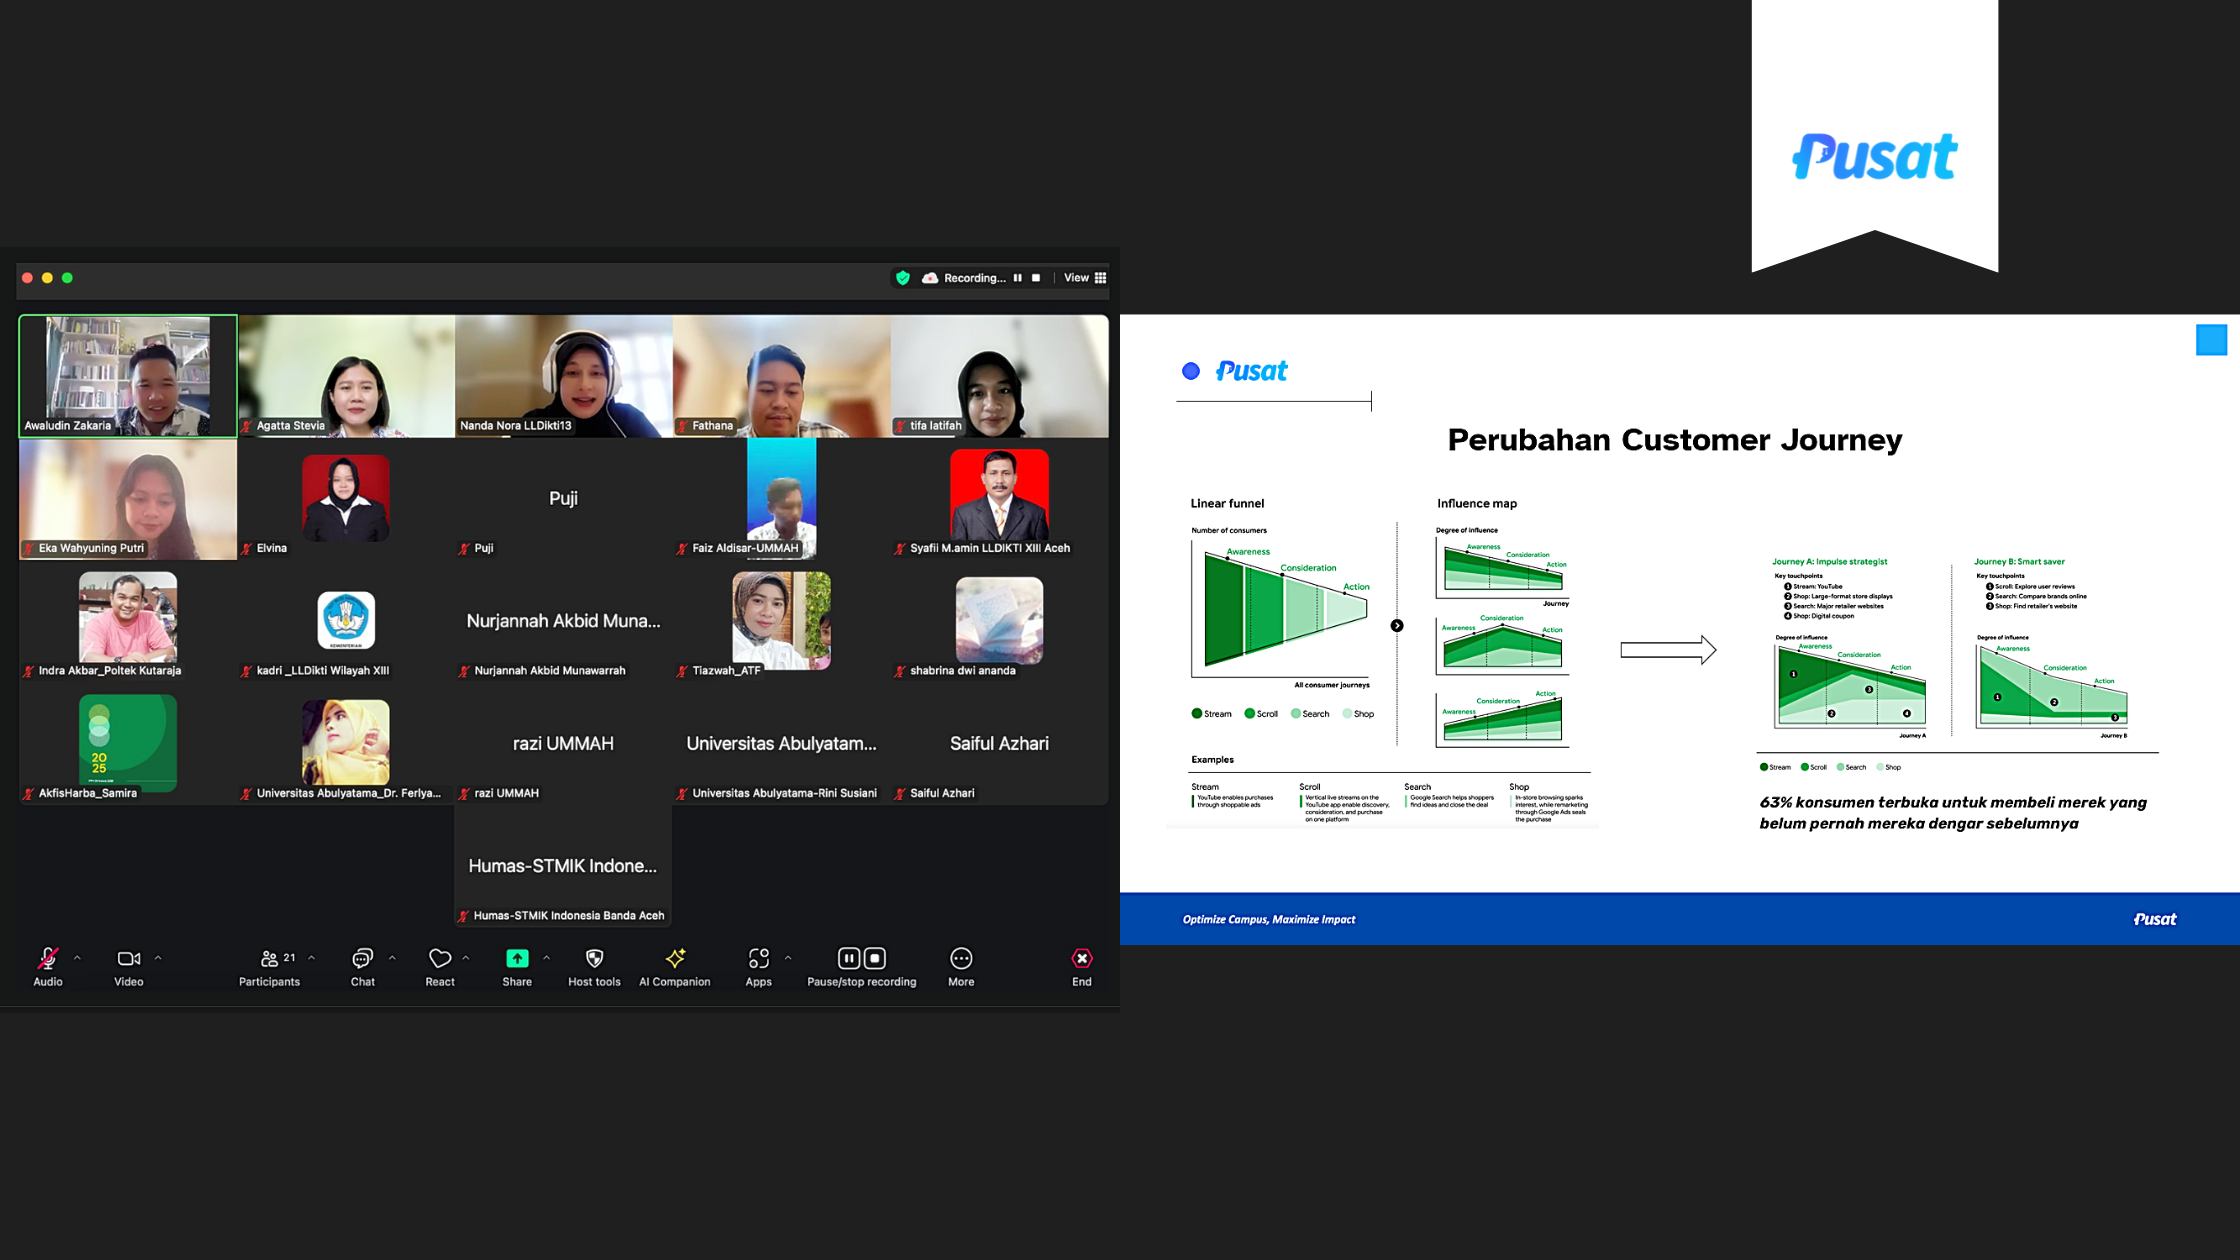Image resolution: width=2240 pixels, height=1260 pixels.
Task: Unmute microphone with the Audio button
Action: 47,966
